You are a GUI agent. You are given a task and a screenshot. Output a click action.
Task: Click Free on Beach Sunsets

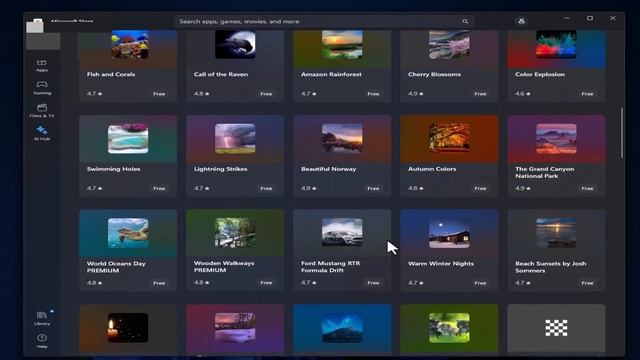pos(587,283)
